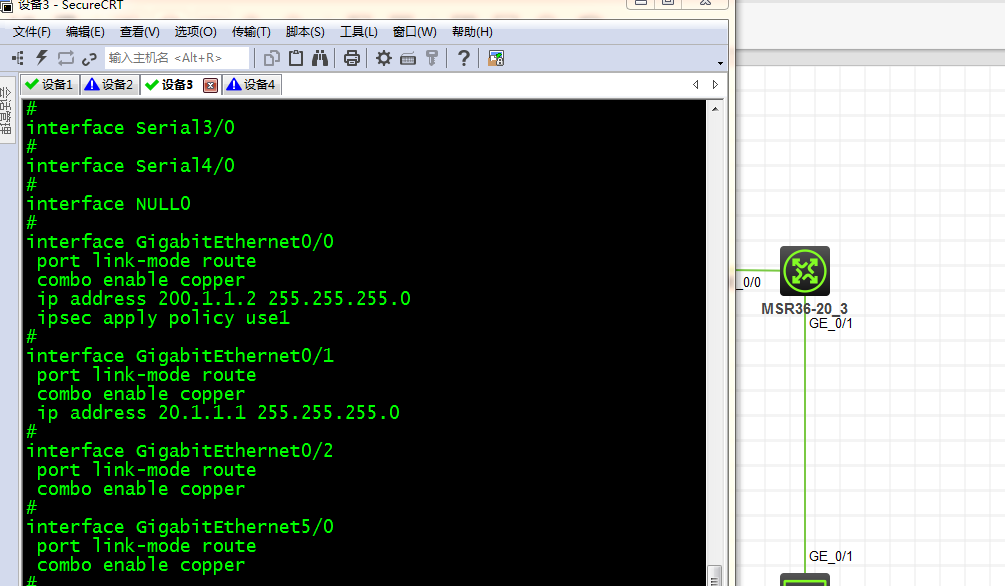
Task: Open Session Options gear icon
Action: tap(383, 58)
